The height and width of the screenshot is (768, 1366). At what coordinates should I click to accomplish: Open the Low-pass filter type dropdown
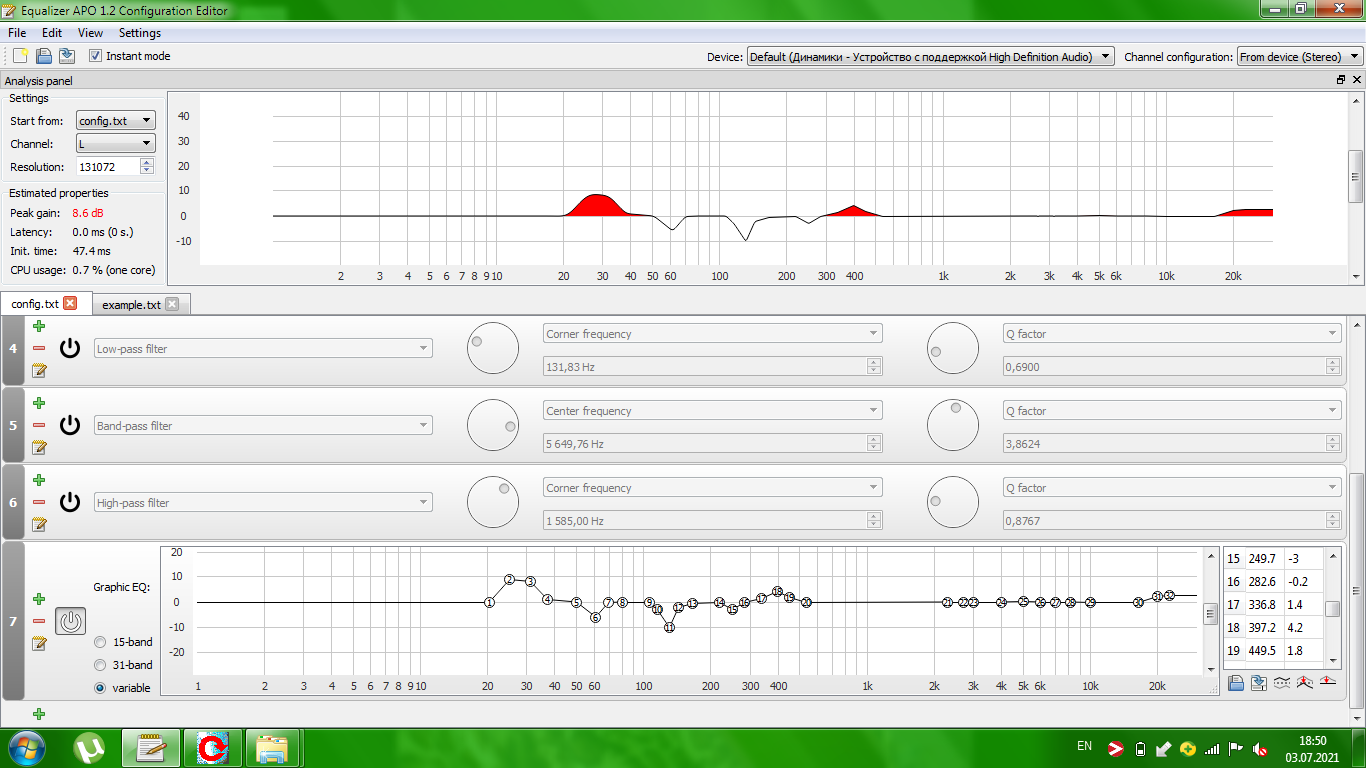tap(263, 349)
